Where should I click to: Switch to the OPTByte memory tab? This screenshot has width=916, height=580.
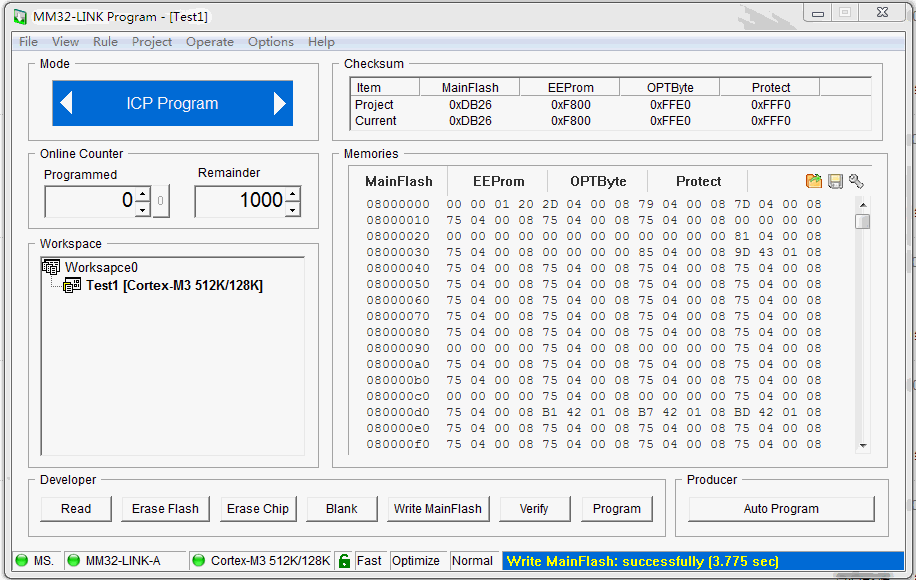(x=598, y=181)
